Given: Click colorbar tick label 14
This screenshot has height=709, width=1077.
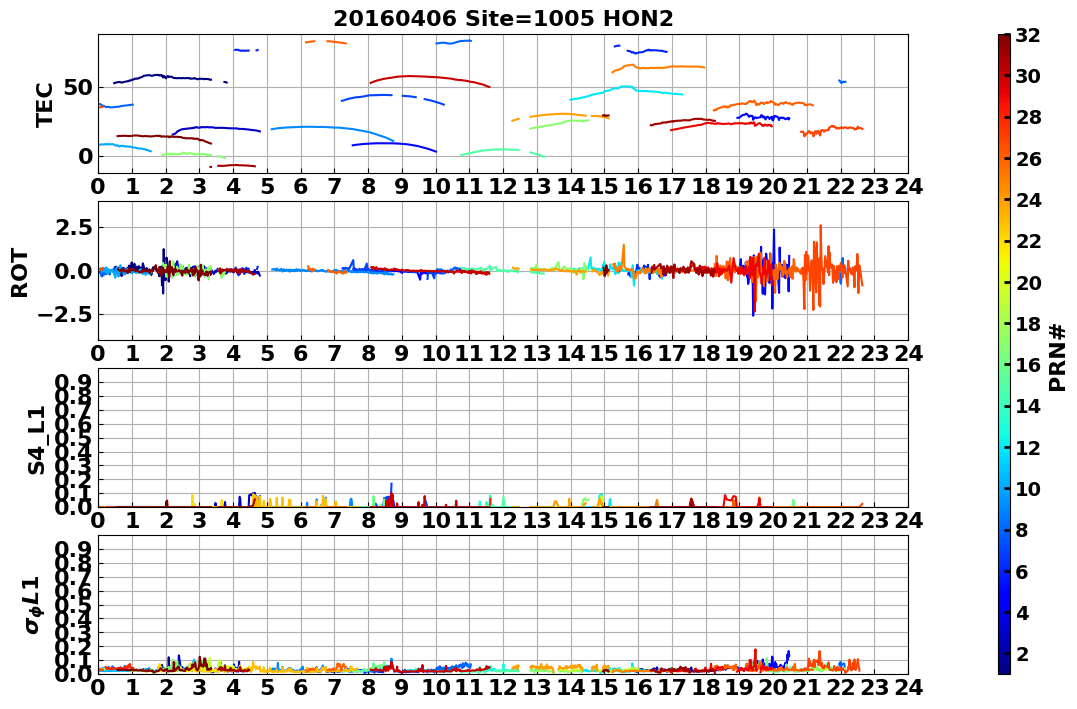Looking at the screenshot, I should click(x=1028, y=406).
